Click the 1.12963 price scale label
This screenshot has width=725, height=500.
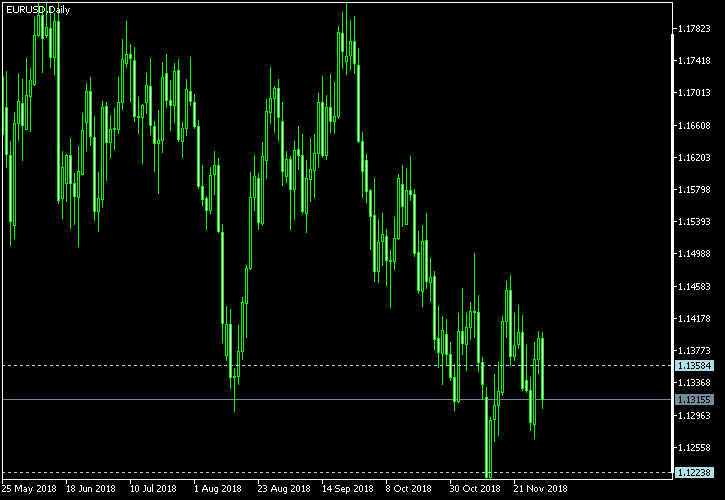(x=694, y=415)
